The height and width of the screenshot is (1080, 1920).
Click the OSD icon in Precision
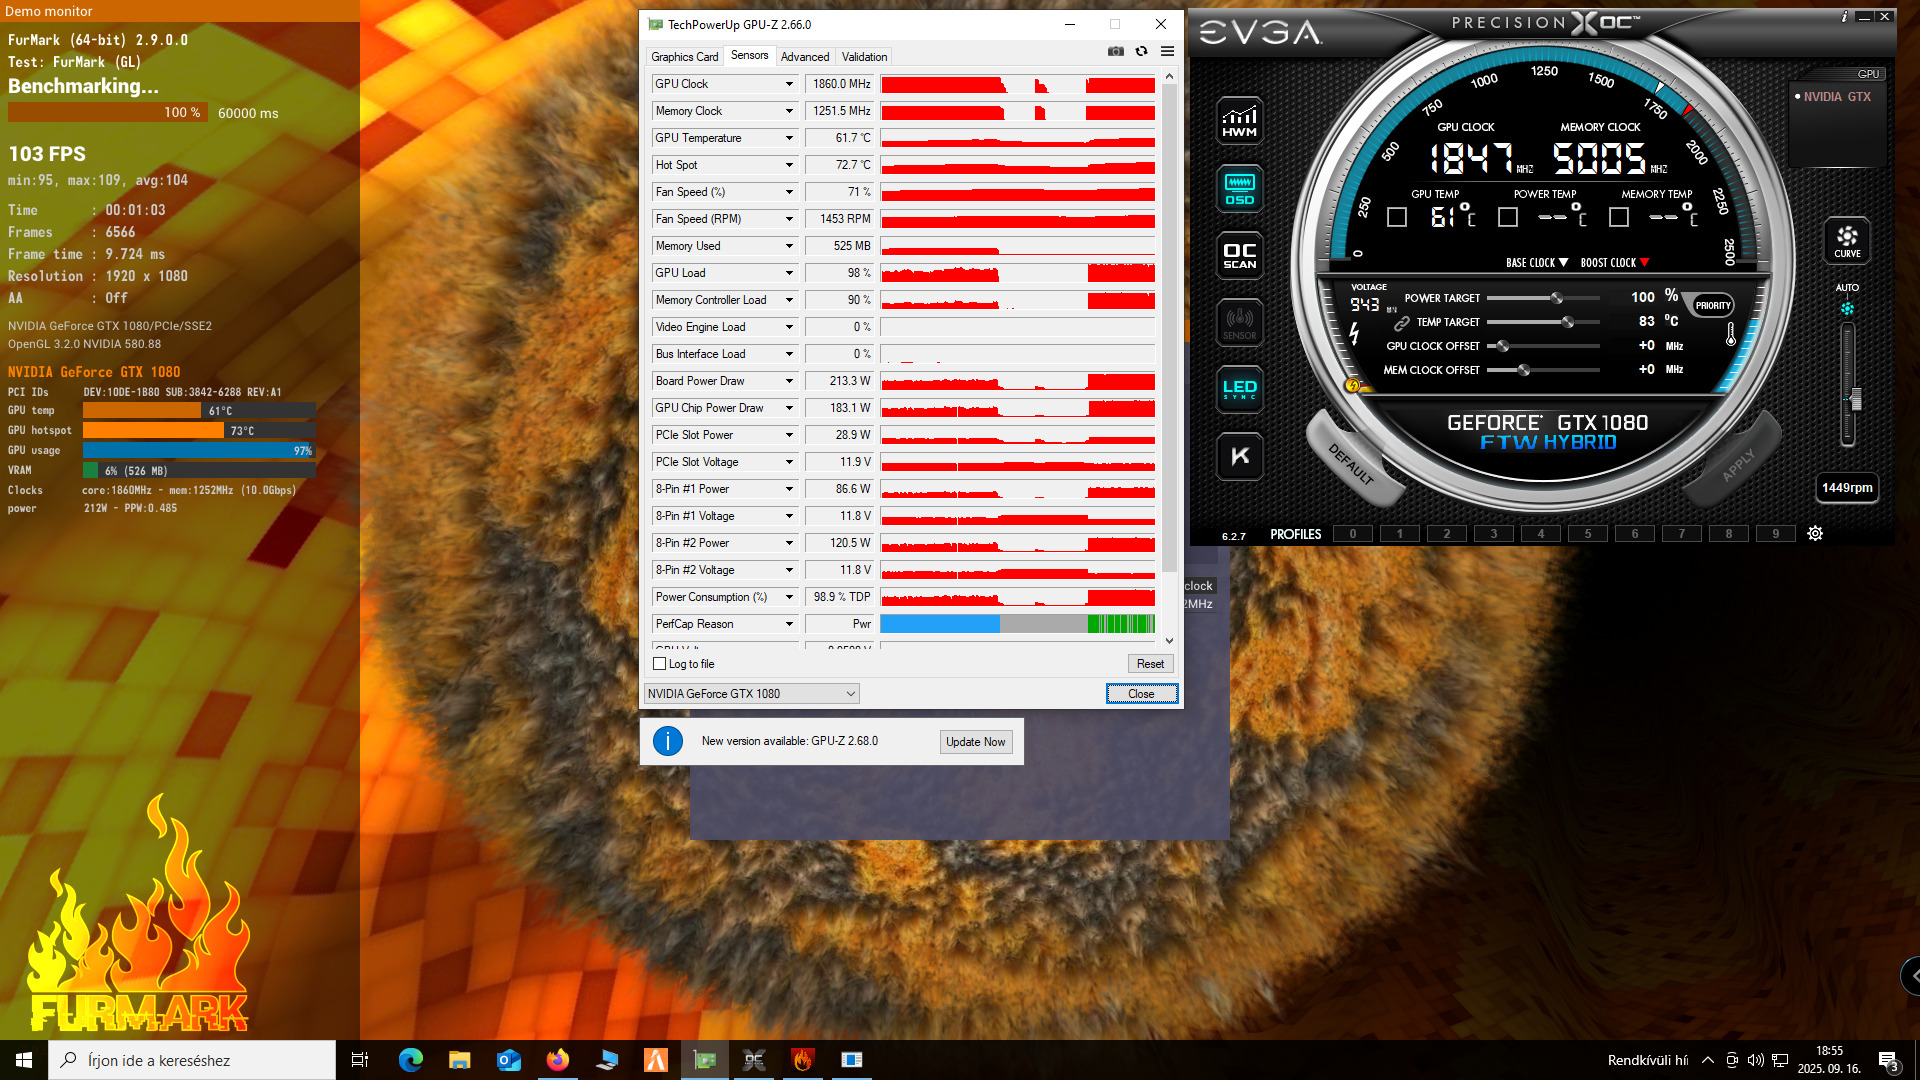(1239, 188)
